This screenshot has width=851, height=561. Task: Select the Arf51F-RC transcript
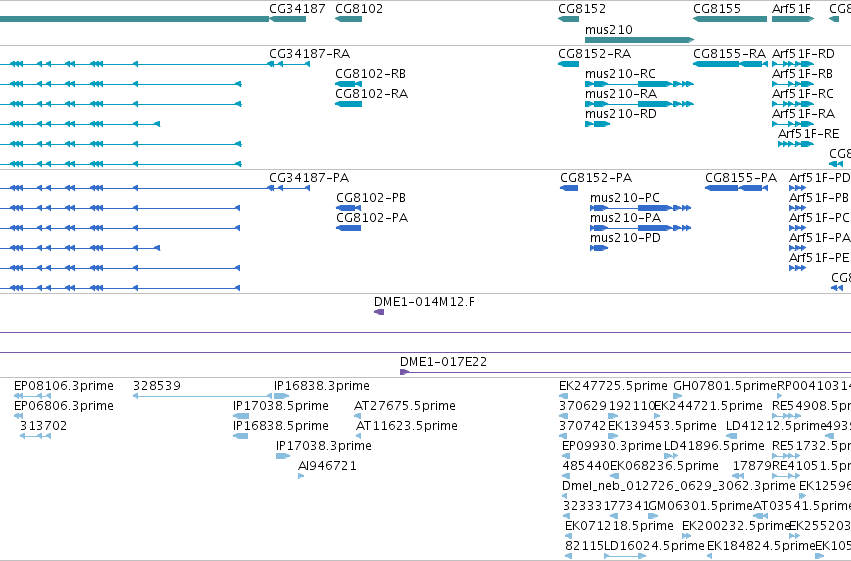(x=793, y=104)
